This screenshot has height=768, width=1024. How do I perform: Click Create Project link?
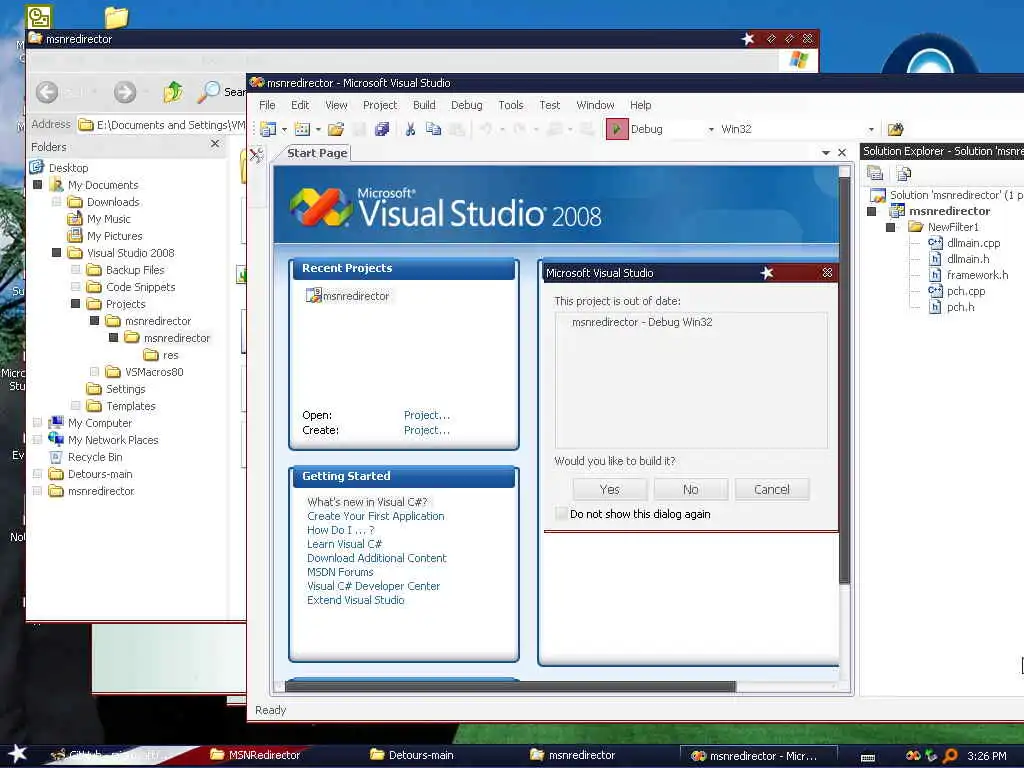[426, 430]
